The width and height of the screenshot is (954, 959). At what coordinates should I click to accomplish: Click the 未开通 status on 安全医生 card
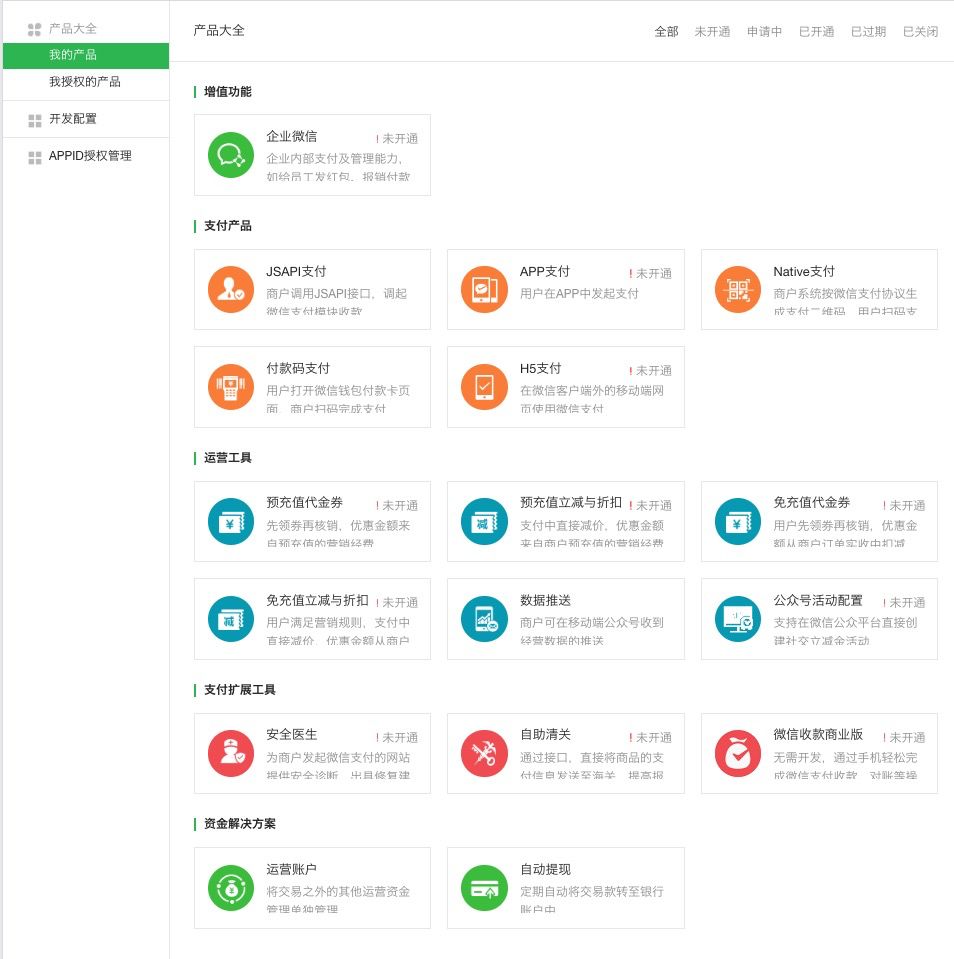[396, 738]
